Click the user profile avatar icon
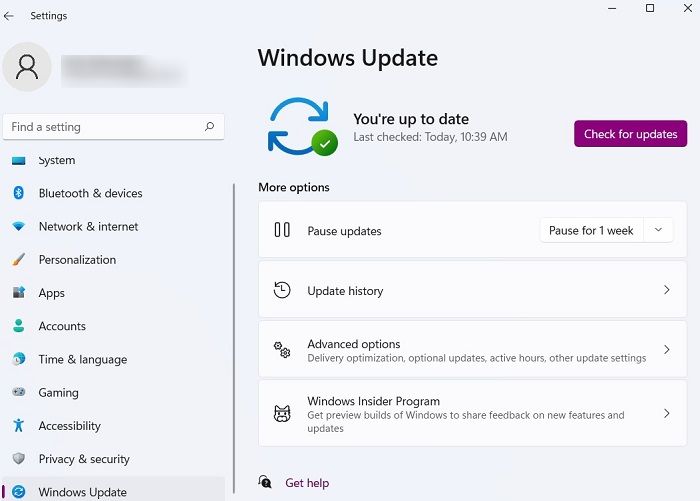Screen dimensions: 700x501 [x=27, y=67]
